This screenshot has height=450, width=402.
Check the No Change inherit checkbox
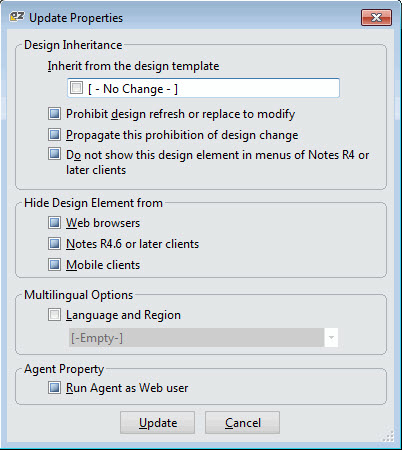click(x=76, y=88)
